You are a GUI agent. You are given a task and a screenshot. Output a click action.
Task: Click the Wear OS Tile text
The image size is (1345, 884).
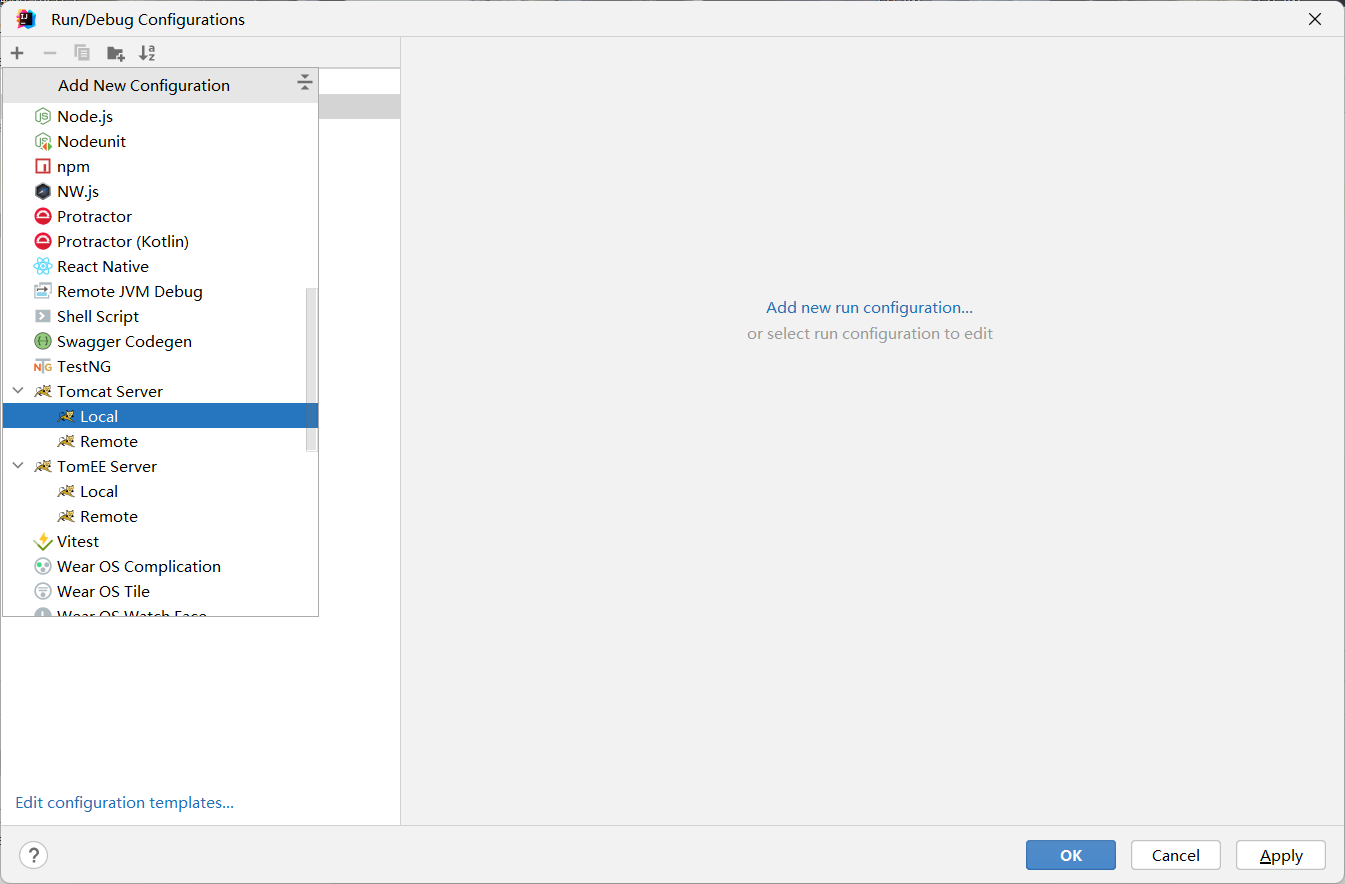pos(103,591)
